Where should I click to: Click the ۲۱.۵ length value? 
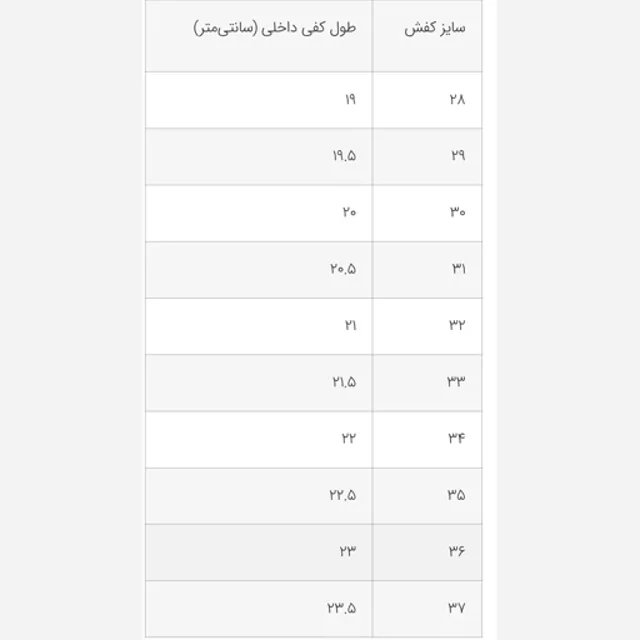344,382
